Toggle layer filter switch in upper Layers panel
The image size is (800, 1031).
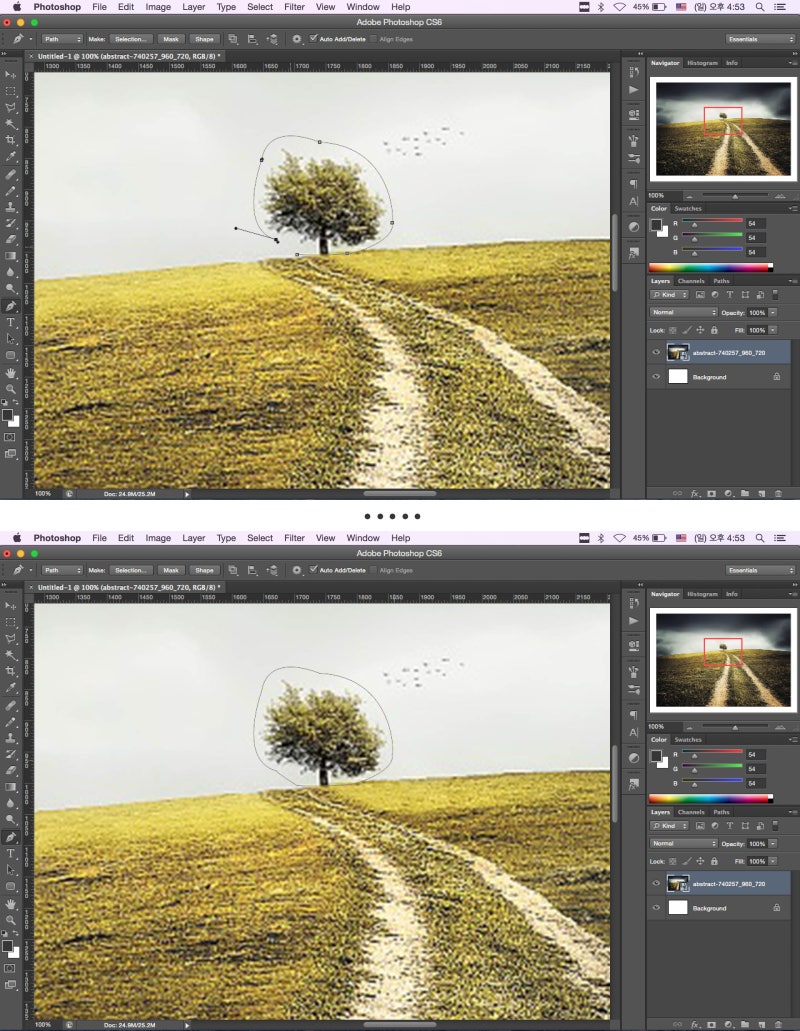(x=775, y=295)
